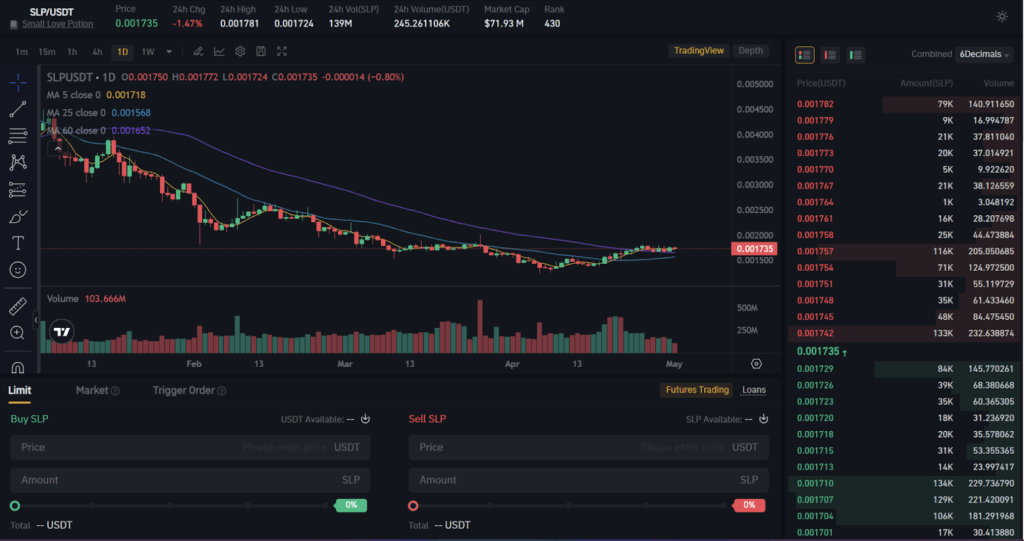Deposit USDT using download icon

pos(366,419)
